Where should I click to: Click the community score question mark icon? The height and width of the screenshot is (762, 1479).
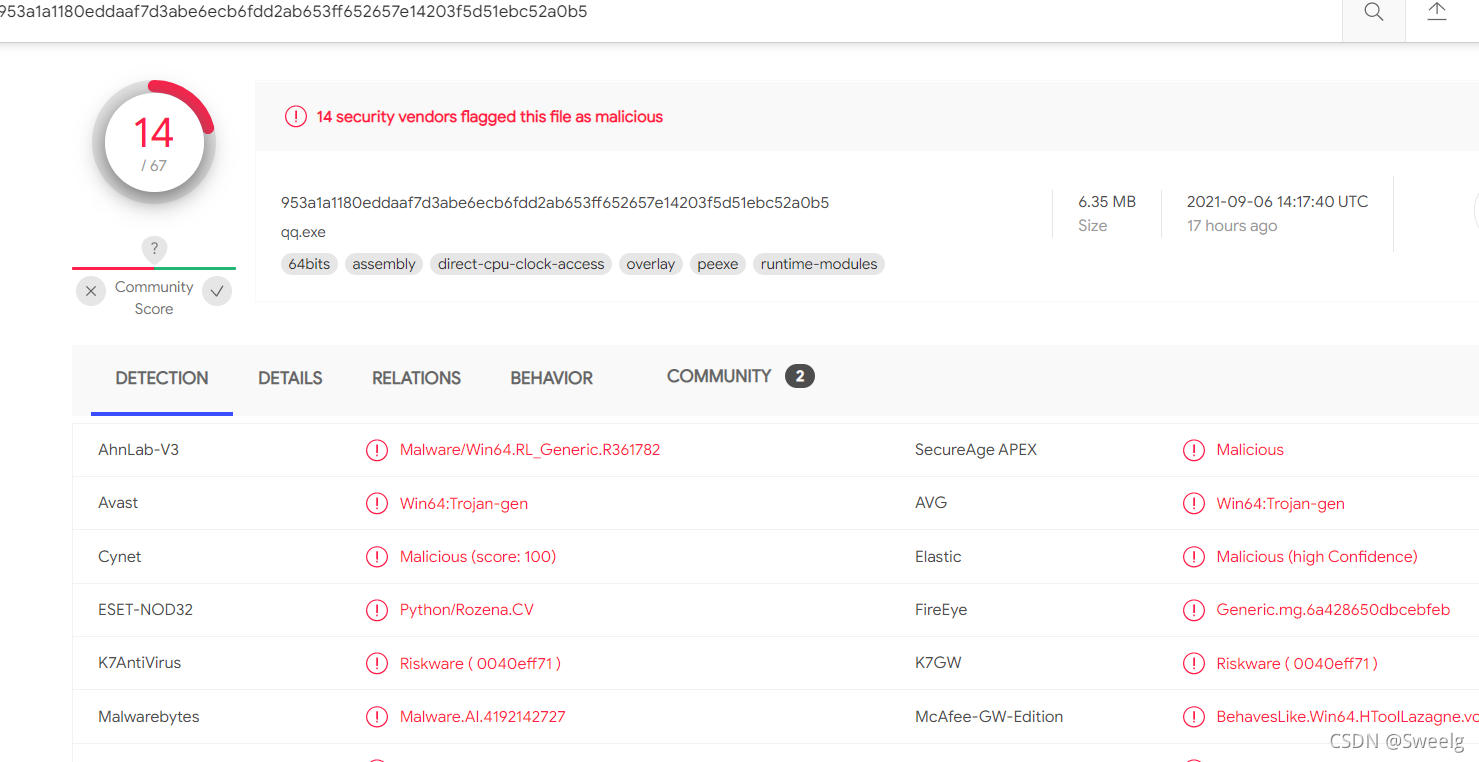[x=154, y=249]
